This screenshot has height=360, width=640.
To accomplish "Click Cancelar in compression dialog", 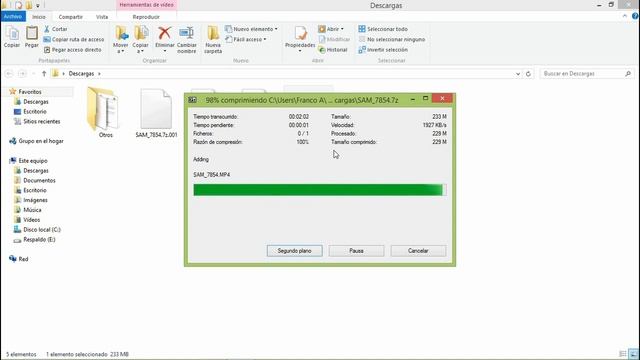I will [x=418, y=251].
